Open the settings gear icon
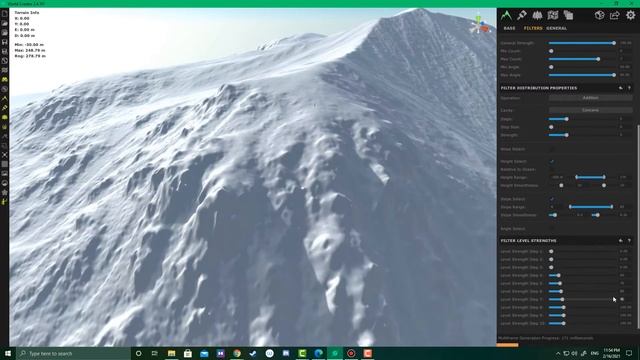Image resolution: width=640 pixels, height=360 pixels. pyautogui.click(x=631, y=16)
